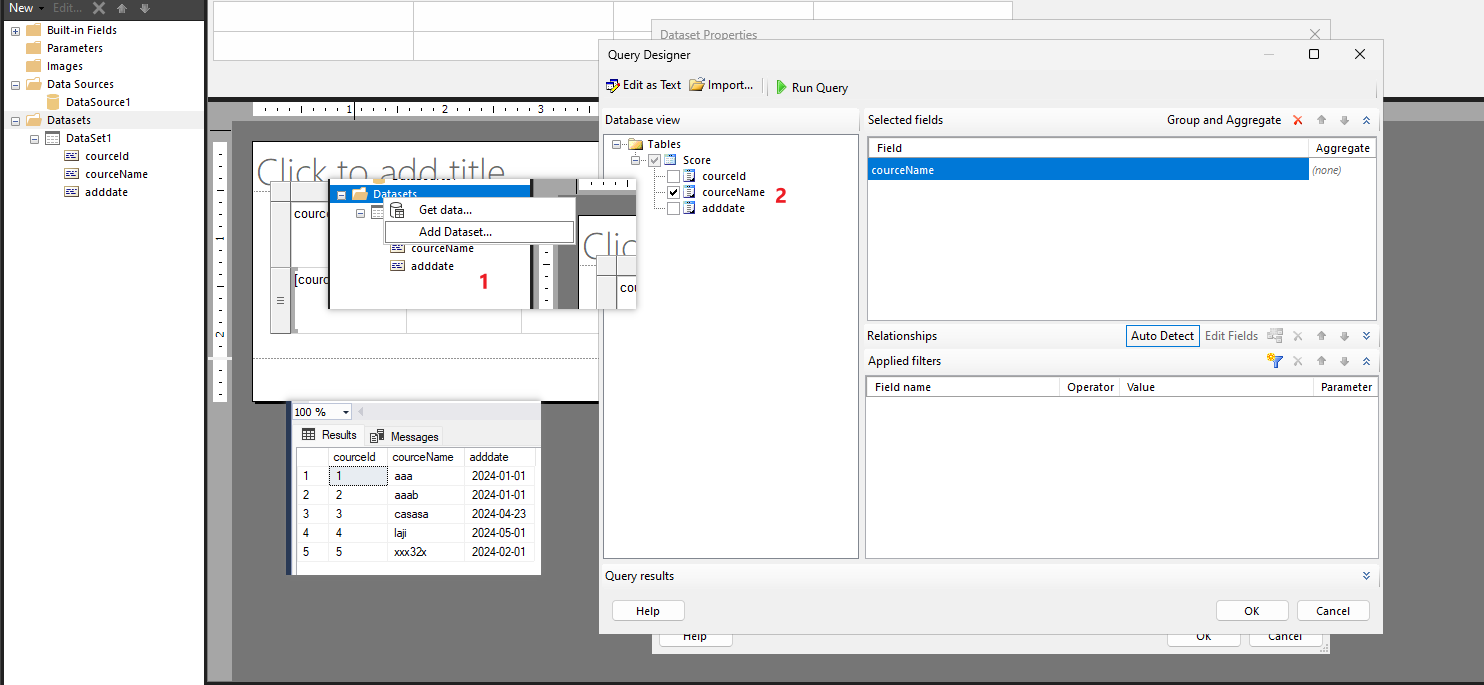Click the DataSet1 table icon in Report Data

click(x=53, y=138)
